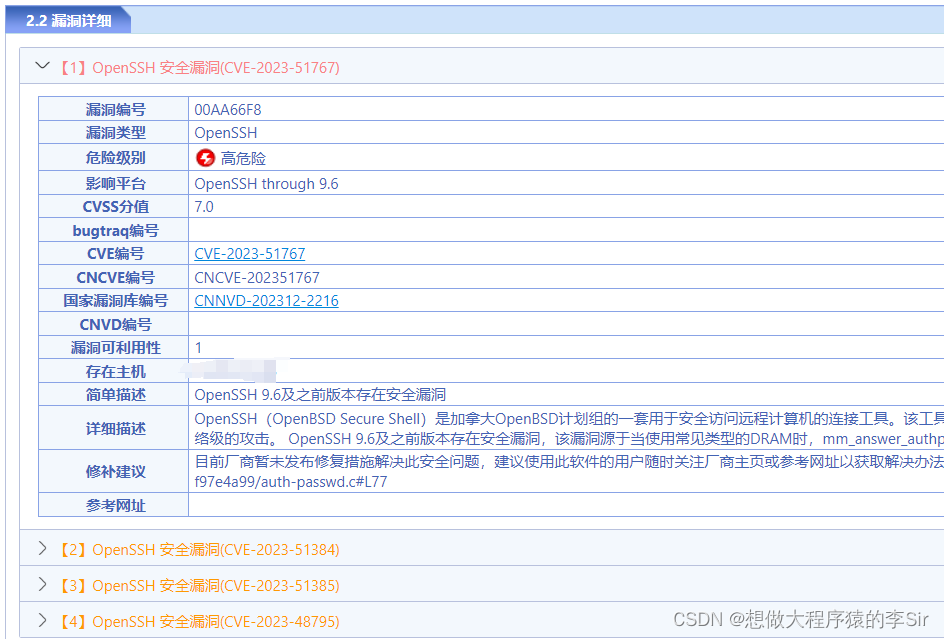944x639 pixels.
Task: Click the 高危险 risk level text
Action: (x=243, y=158)
